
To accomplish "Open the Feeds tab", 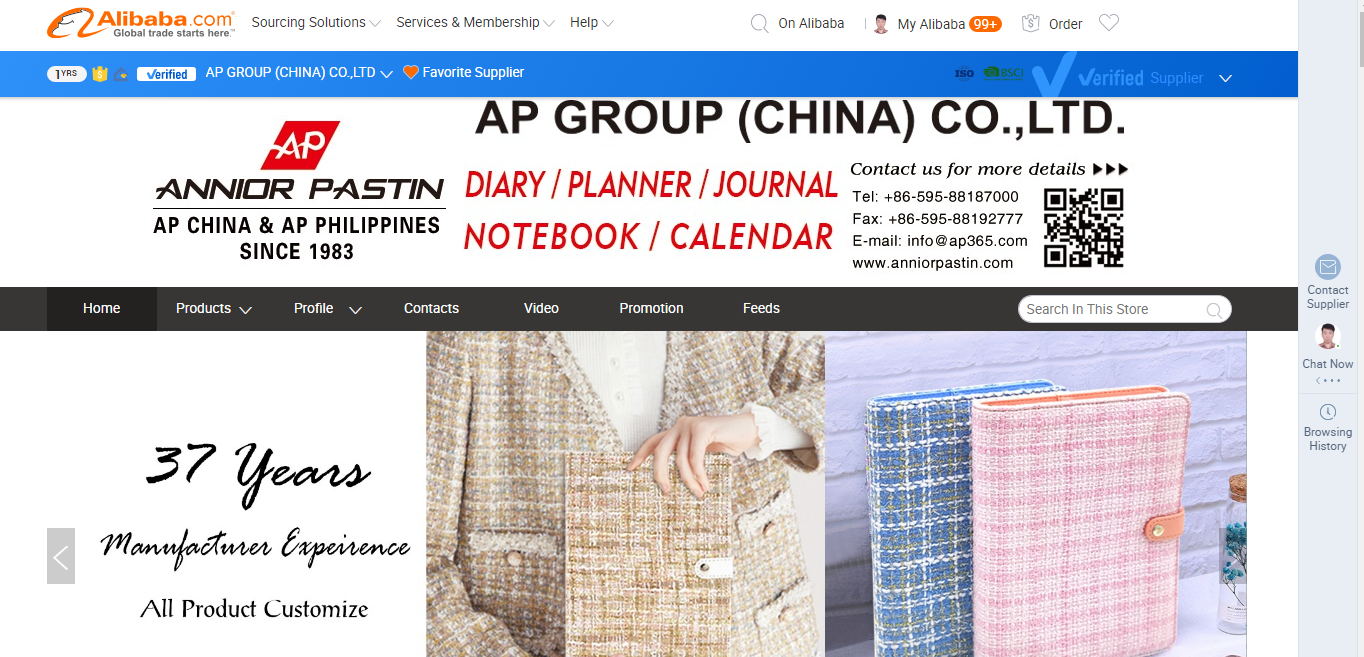I will pyautogui.click(x=761, y=308).
